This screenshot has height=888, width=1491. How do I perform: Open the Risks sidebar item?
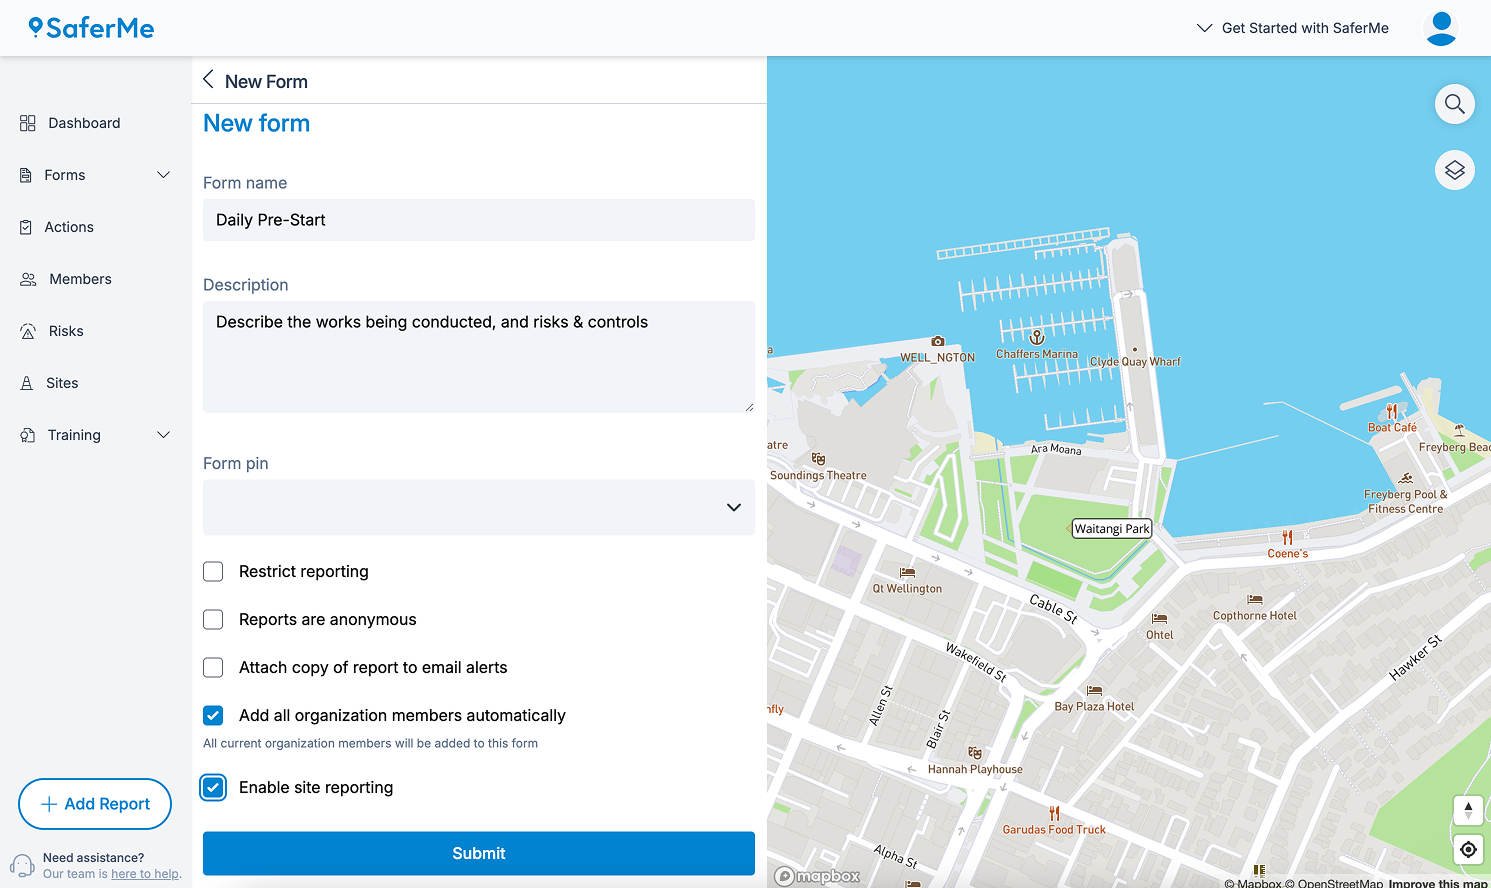click(x=66, y=331)
